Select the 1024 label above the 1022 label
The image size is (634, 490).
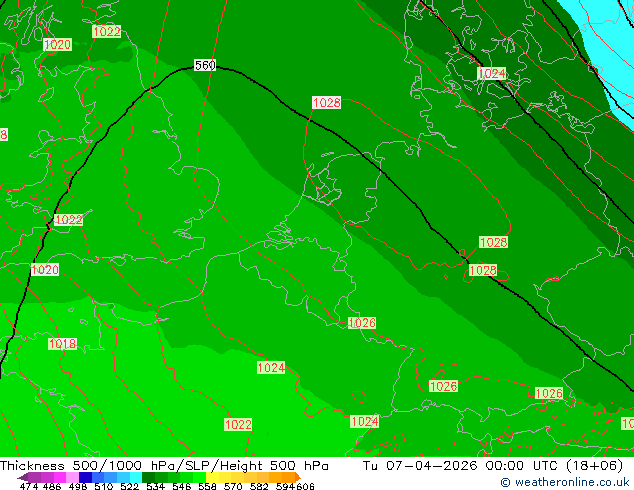coord(271,368)
